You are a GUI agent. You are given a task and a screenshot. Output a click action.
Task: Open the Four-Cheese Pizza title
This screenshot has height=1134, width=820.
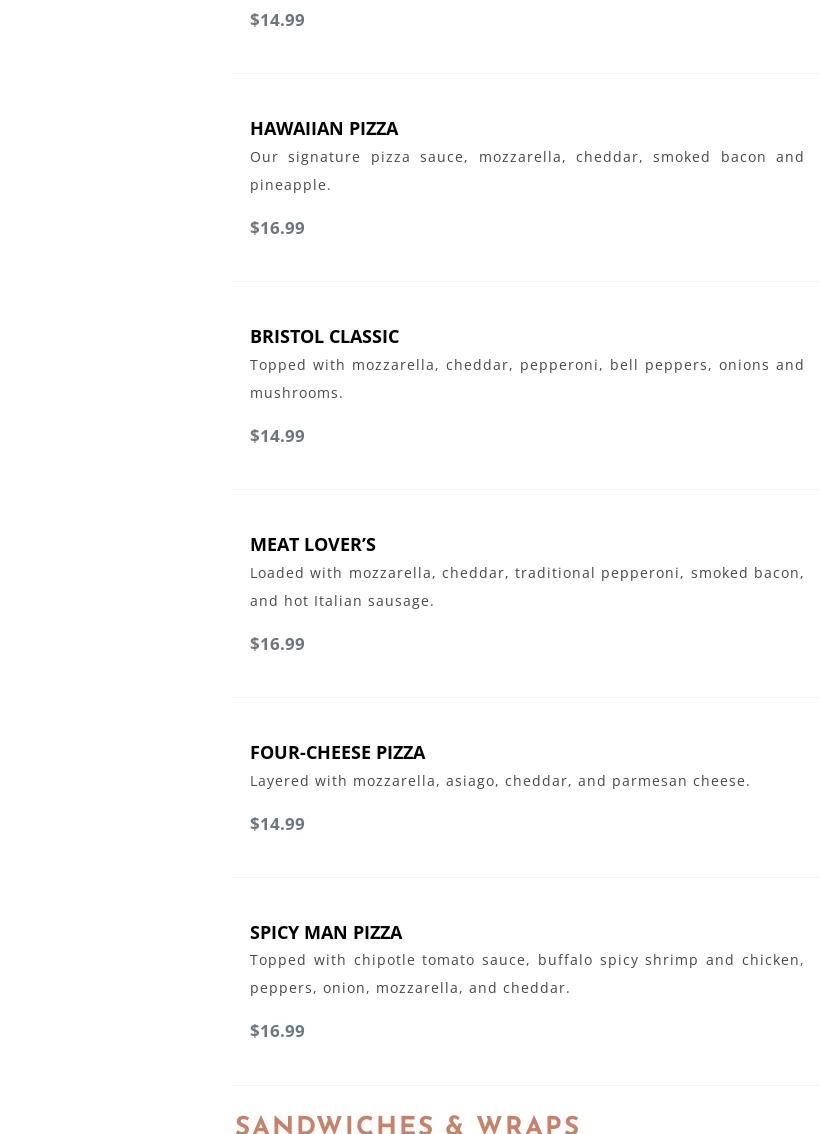coord(337,752)
